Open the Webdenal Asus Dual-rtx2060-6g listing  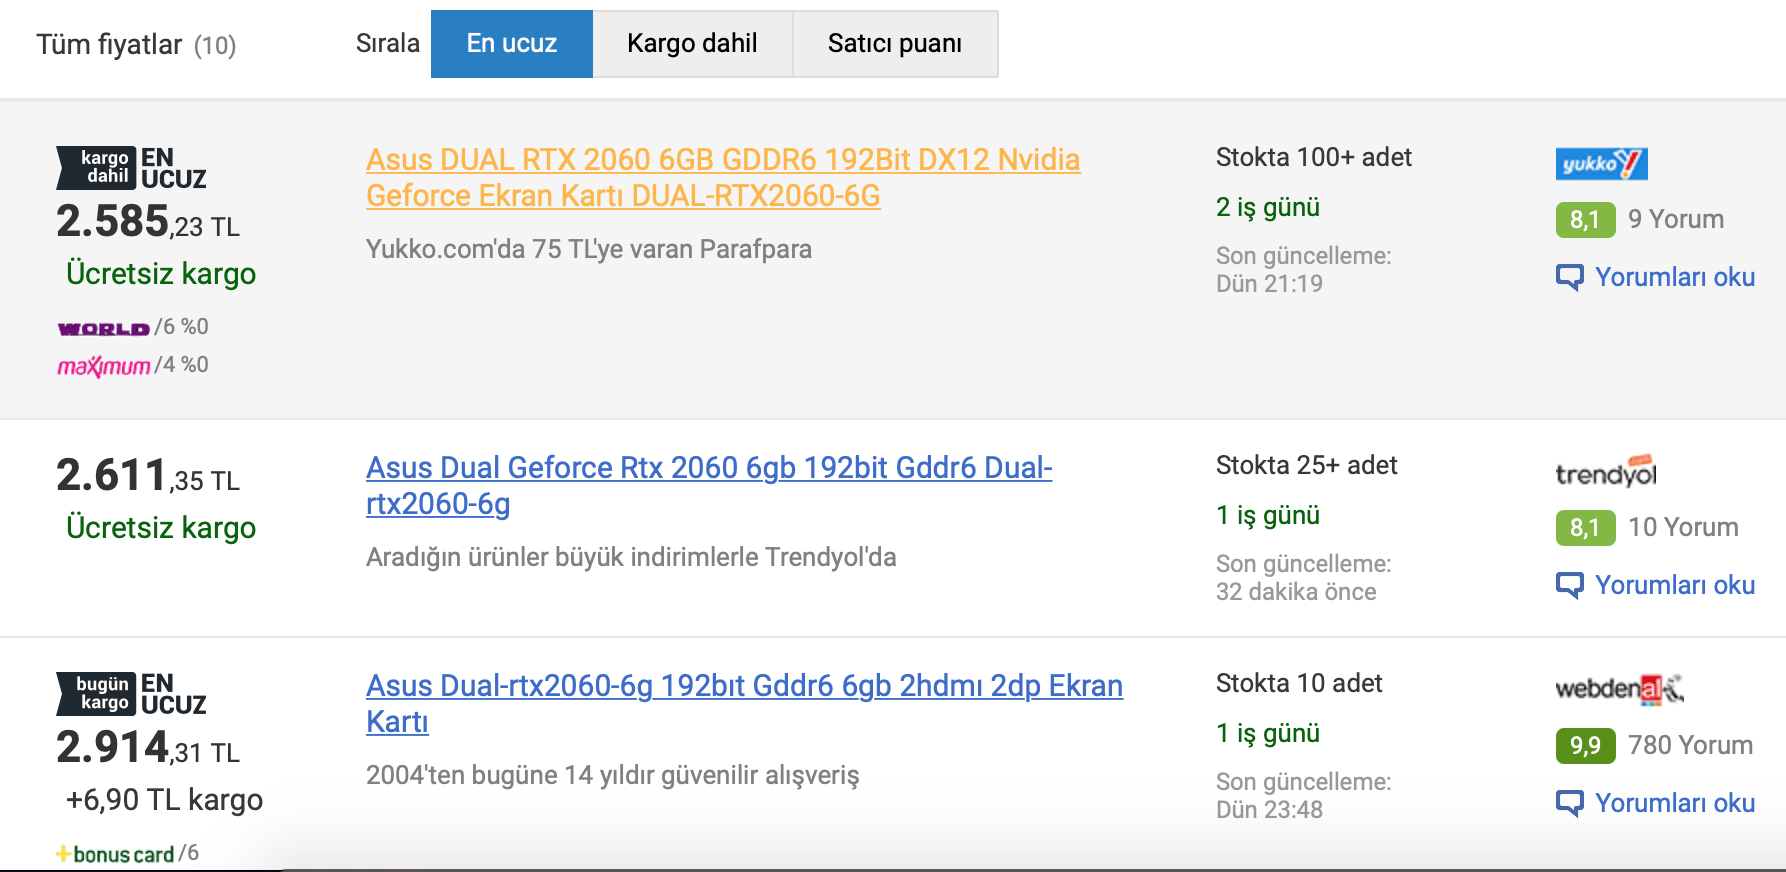click(743, 703)
